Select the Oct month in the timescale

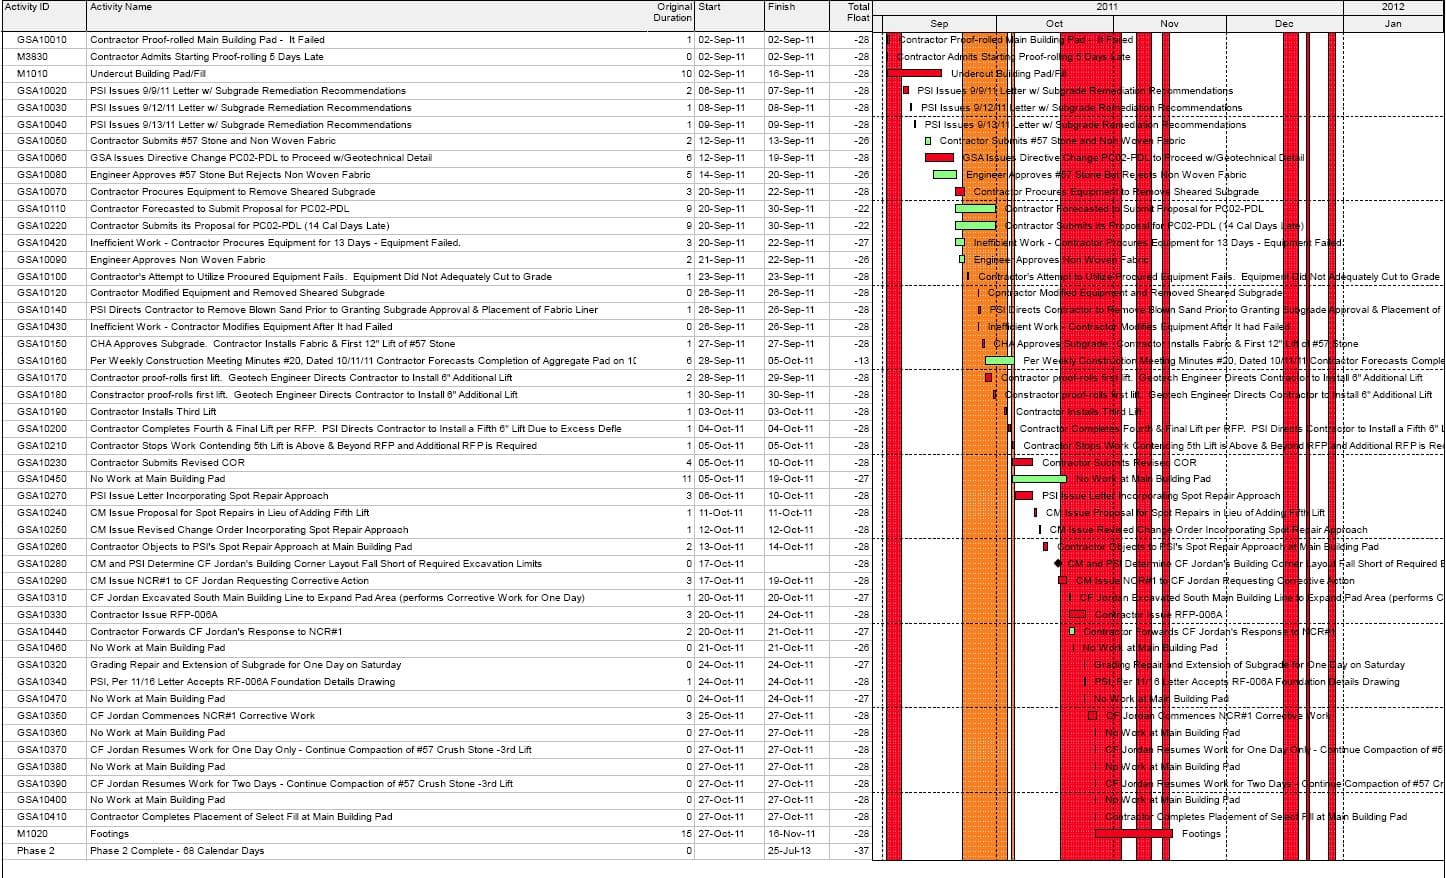(x=1054, y=23)
